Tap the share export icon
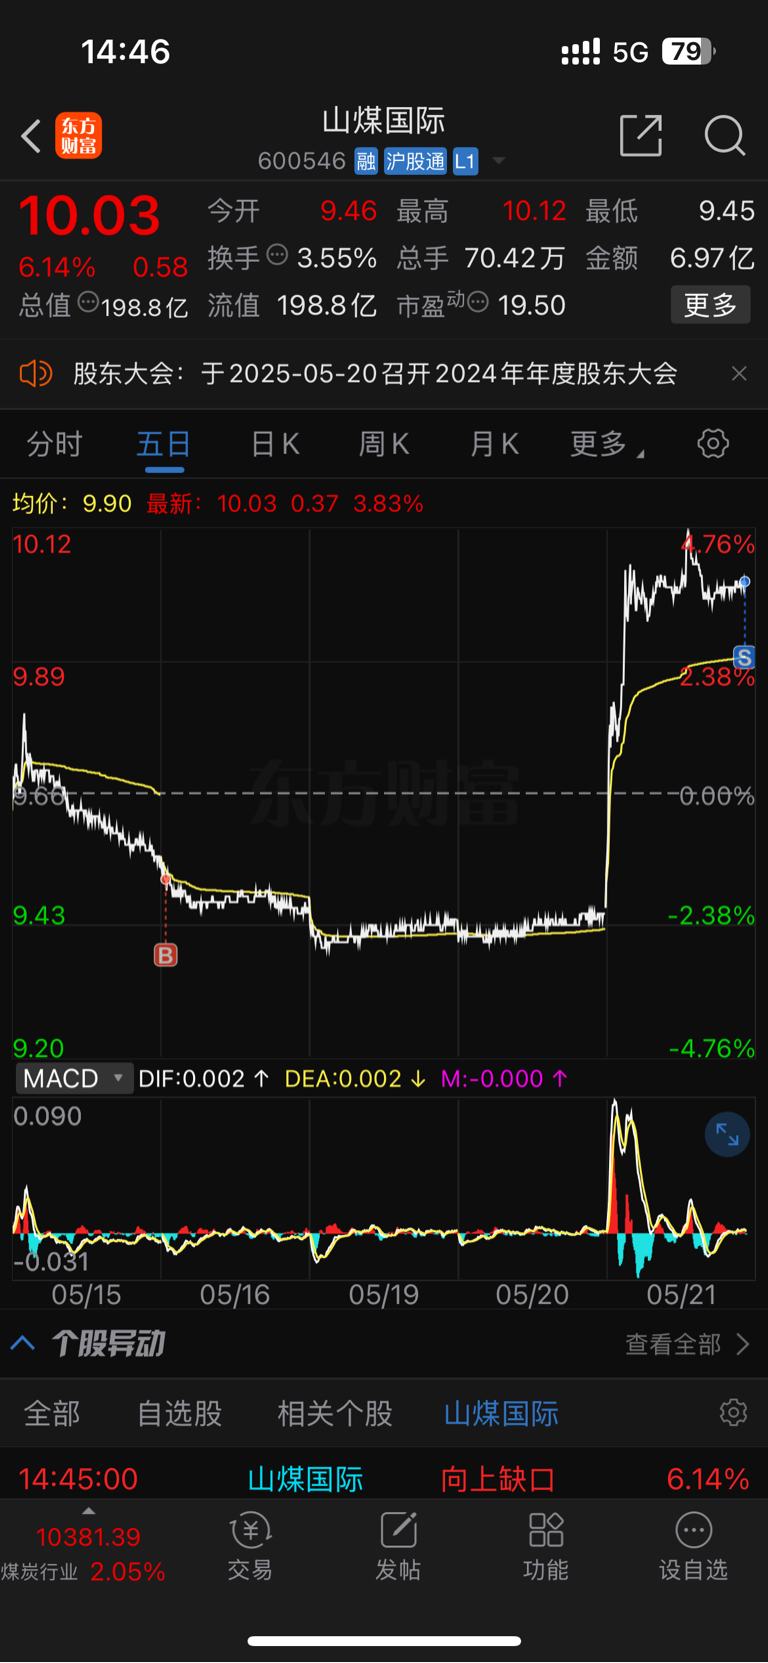This screenshot has height=1663, width=768. point(641,135)
